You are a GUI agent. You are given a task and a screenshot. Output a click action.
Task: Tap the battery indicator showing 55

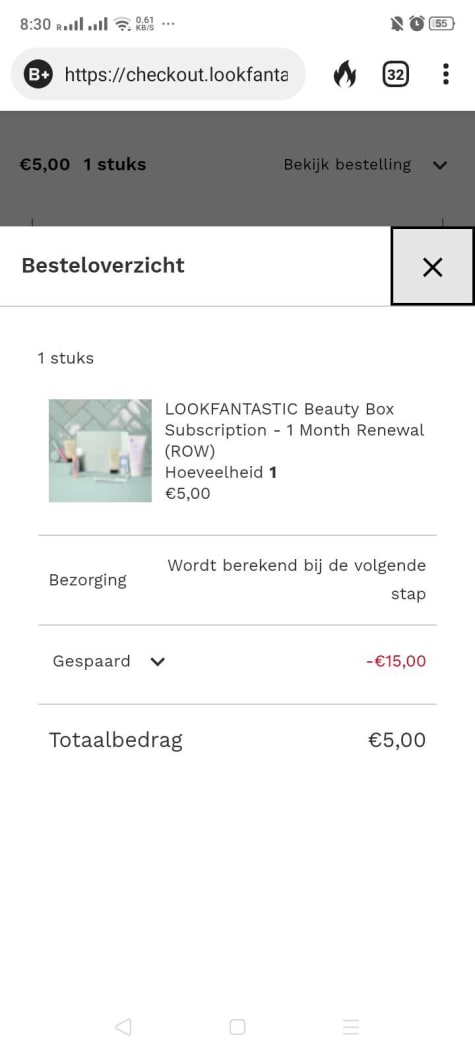coord(442,24)
